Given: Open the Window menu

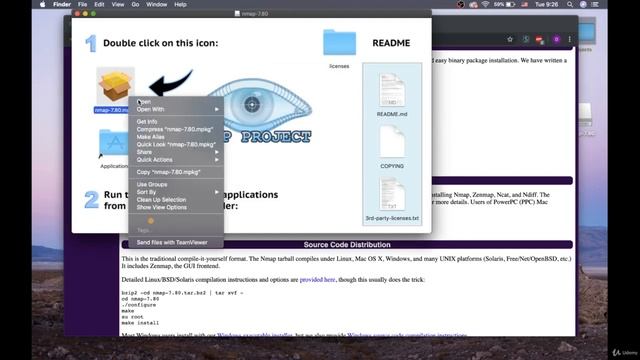Looking at the screenshot, I should click(x=156, y=4).
